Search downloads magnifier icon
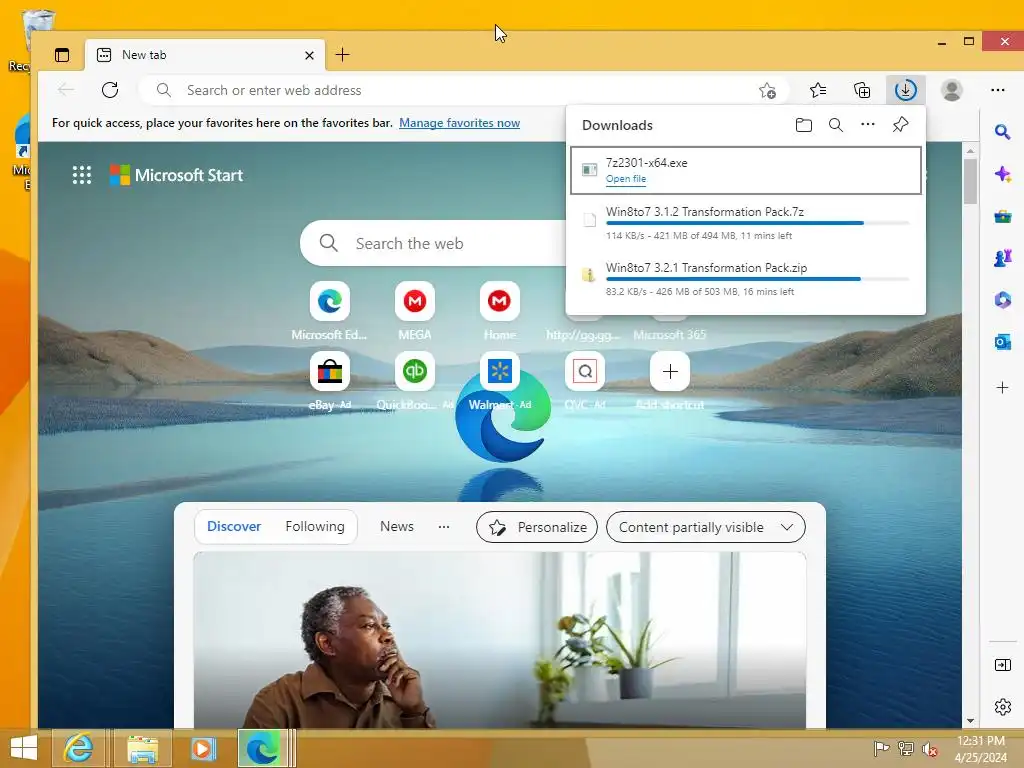Screen dimensions: 1024x768 click(835, 125)
